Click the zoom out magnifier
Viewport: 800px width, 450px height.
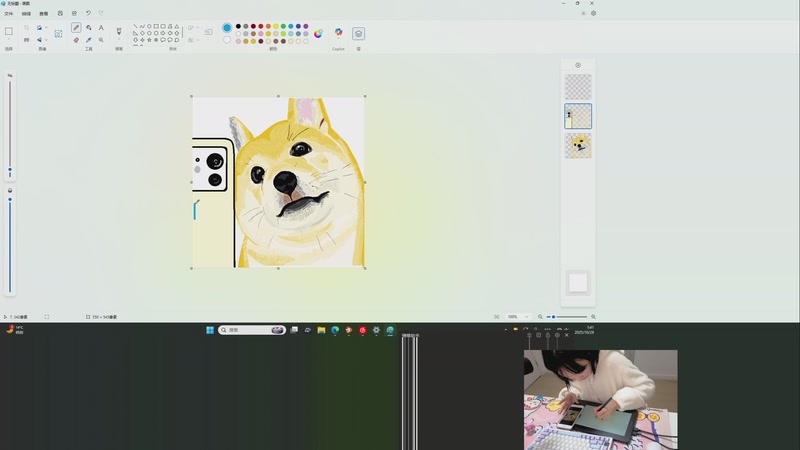pyautogui.click(x=540, y=317)
